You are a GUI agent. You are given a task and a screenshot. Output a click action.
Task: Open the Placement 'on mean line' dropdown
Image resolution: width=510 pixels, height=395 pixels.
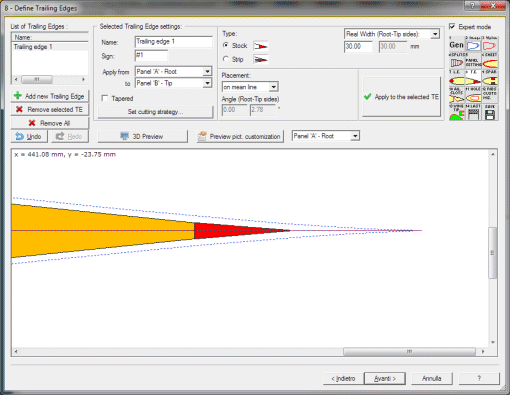point(250,87)
